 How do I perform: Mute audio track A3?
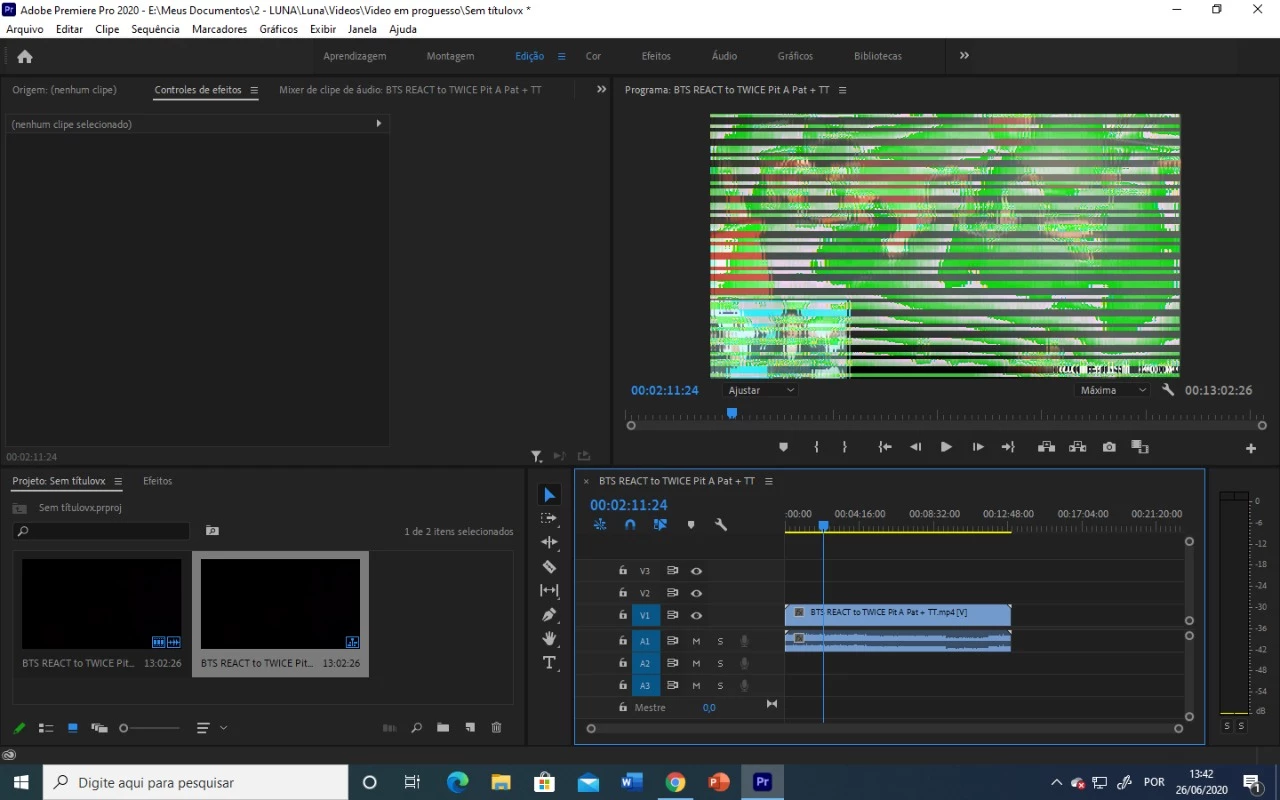pyautogui.click(x=696, y=686)
